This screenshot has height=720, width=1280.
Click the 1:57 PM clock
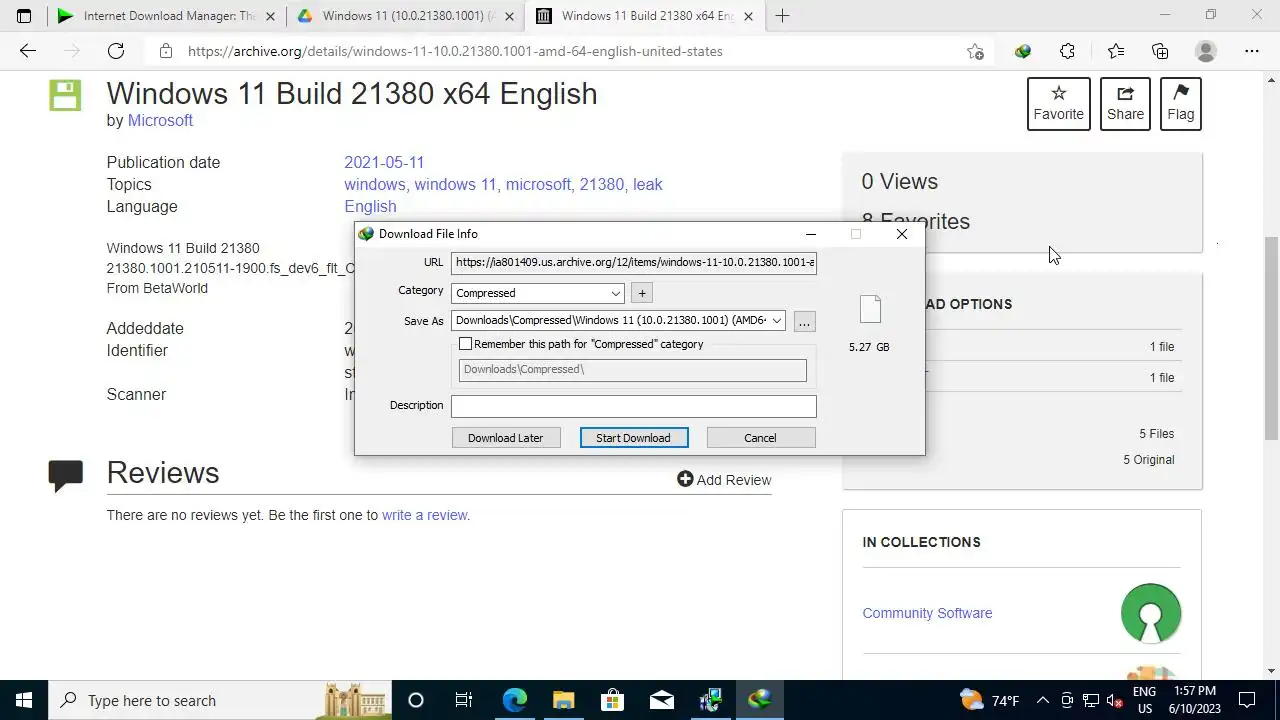click(x=1194, y=691)
